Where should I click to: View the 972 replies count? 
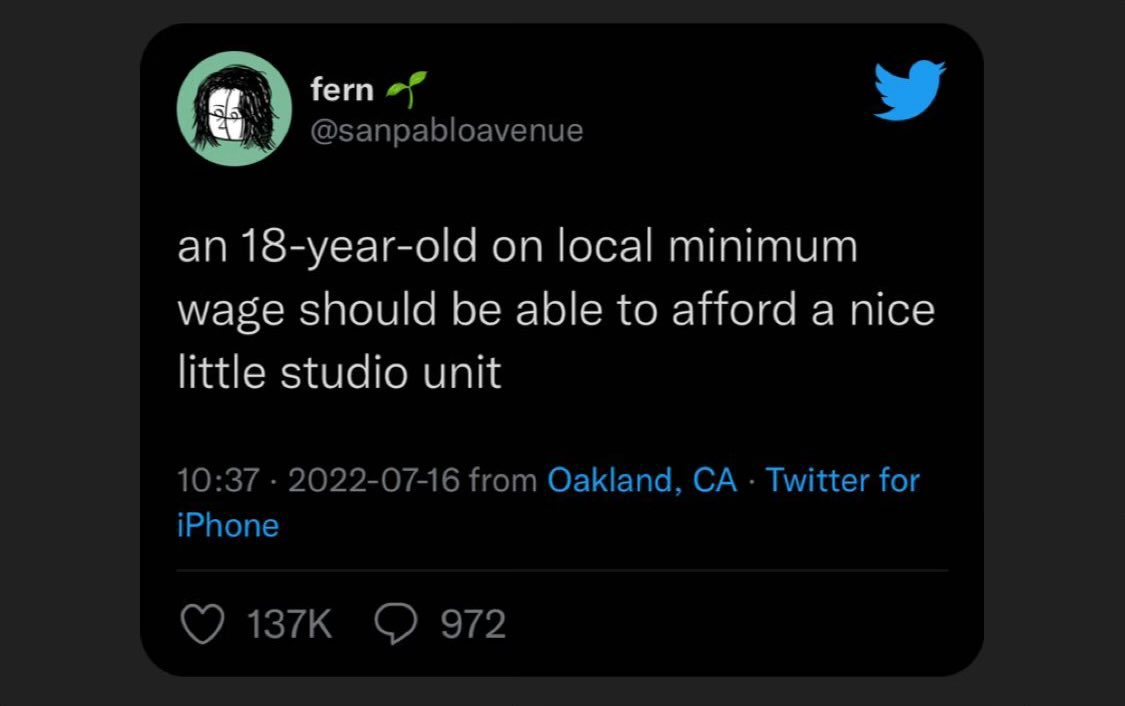tap(473, 625)
